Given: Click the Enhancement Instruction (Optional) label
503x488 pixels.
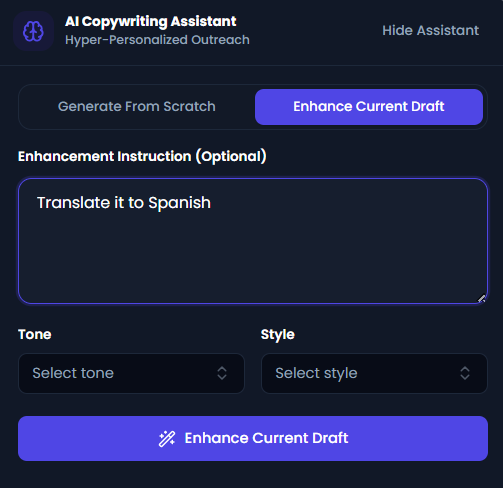Looking at the screenshot, I should tap(142, 156).
